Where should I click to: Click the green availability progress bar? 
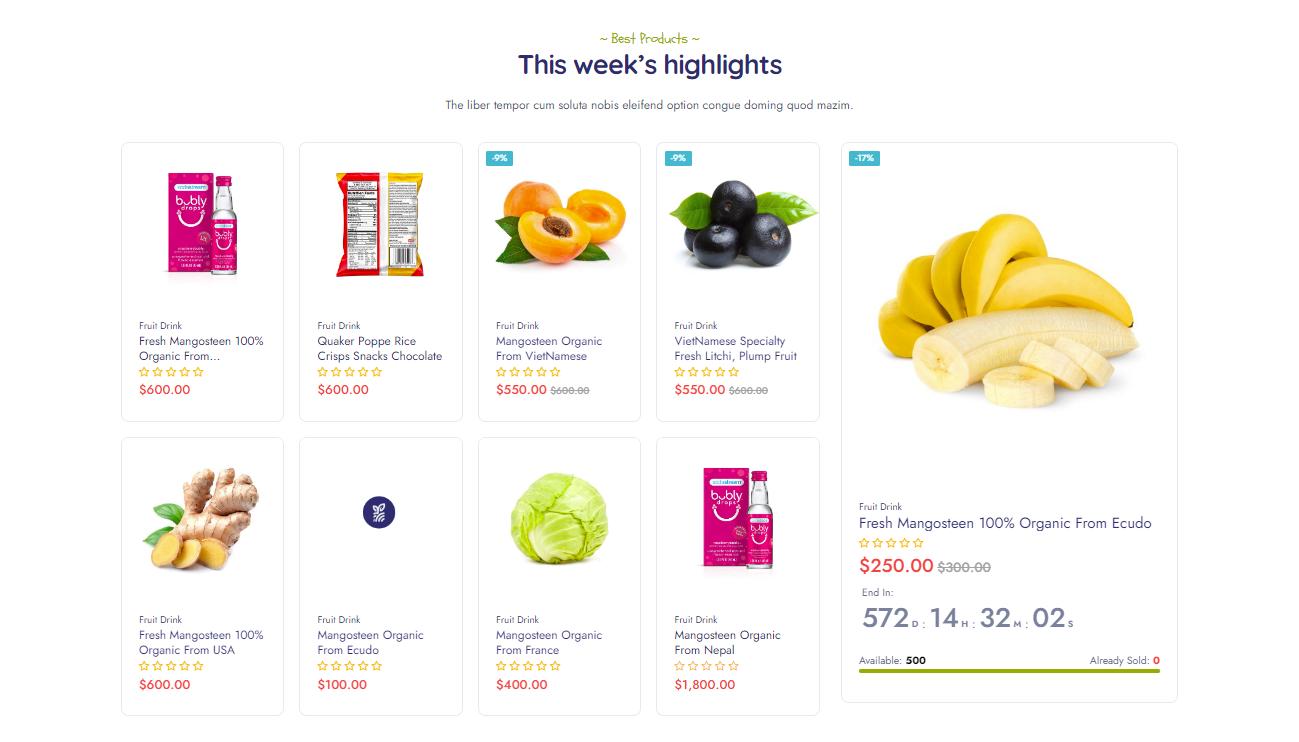[x=1009, y=671]
